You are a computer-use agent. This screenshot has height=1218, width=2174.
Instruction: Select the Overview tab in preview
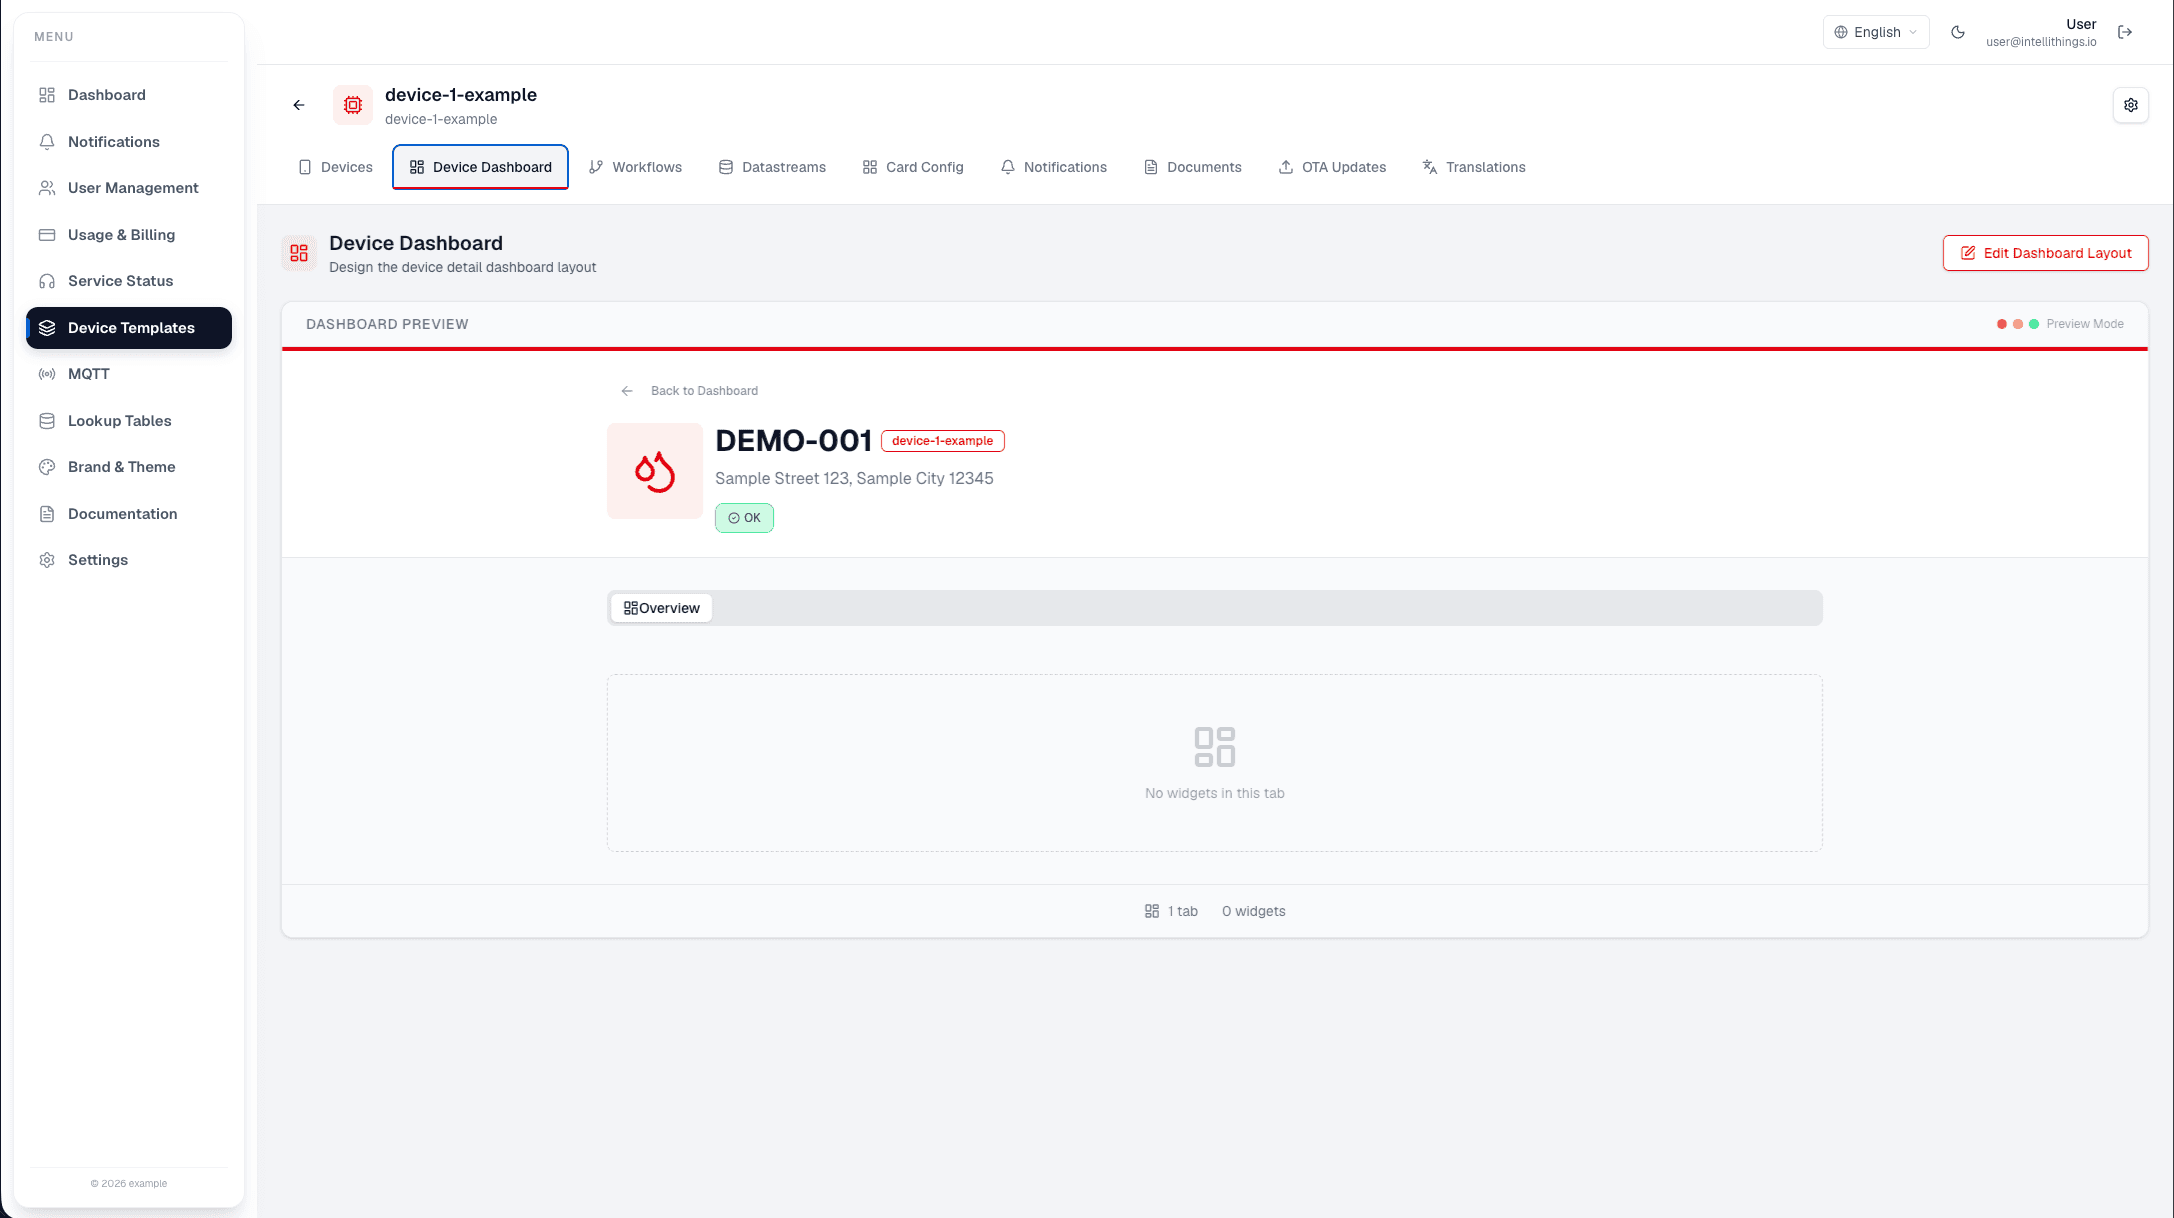pos(662,608)
